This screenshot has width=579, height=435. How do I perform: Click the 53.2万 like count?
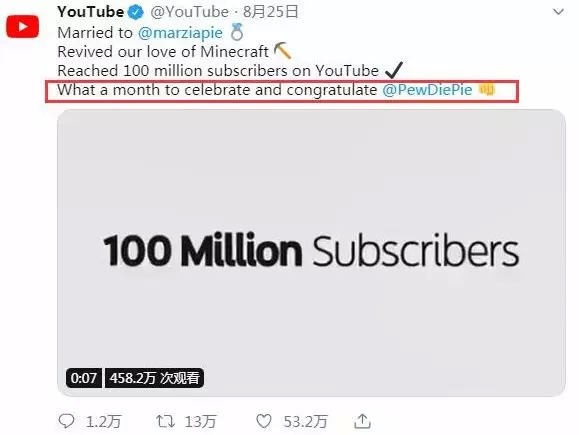(305, 421)
